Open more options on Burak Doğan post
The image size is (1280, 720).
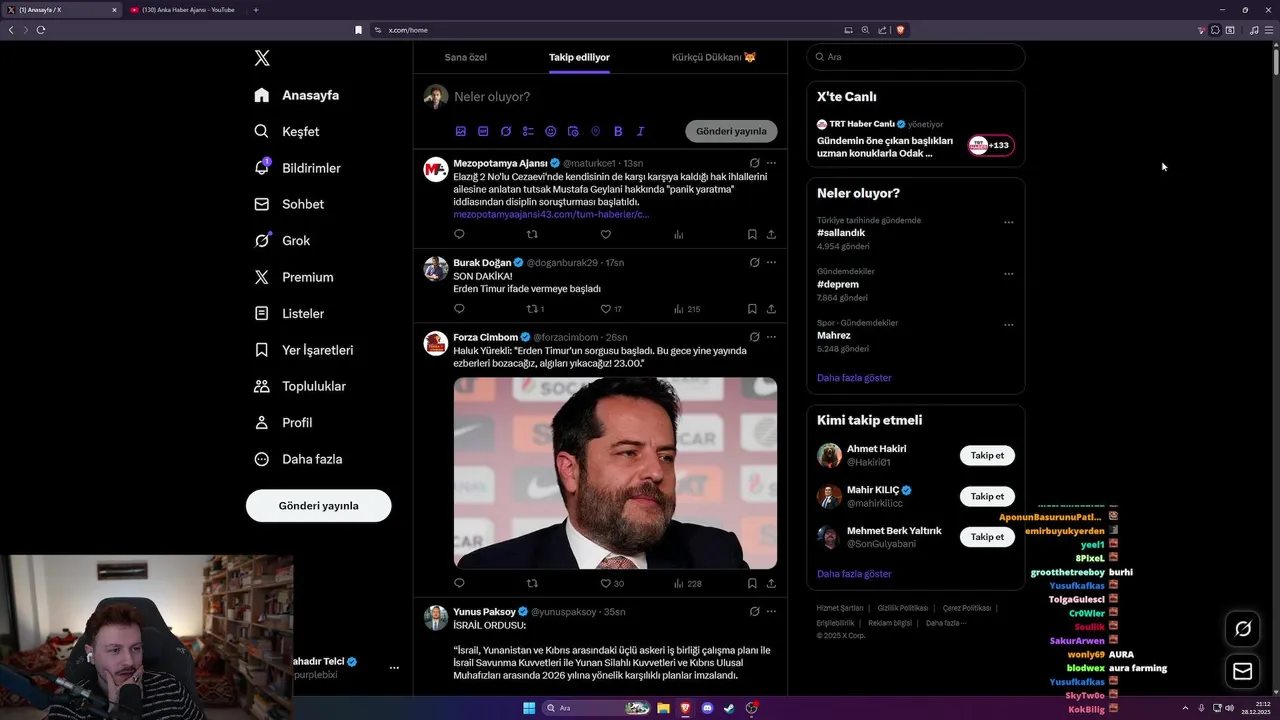tap(771, 263)
